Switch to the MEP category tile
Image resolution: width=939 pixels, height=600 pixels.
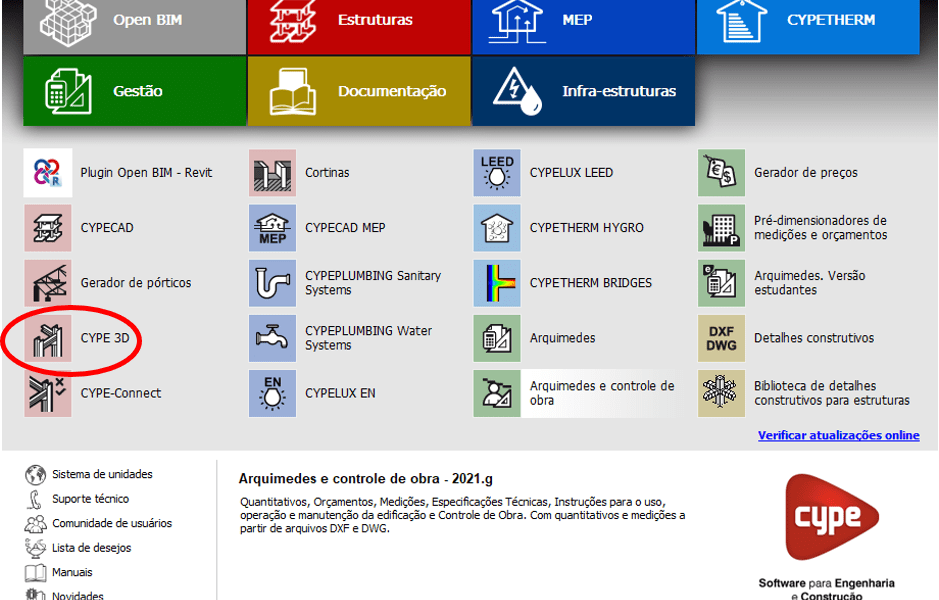[584, 26]
